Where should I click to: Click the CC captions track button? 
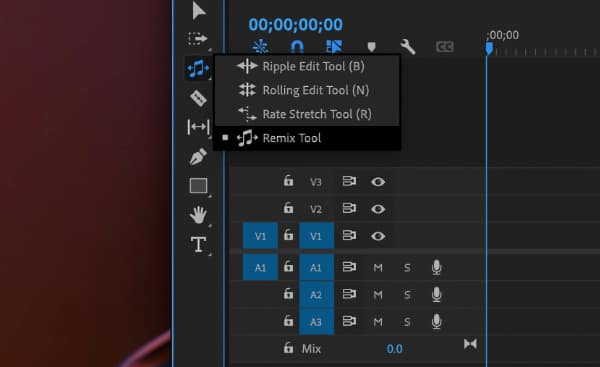(445, 47)
